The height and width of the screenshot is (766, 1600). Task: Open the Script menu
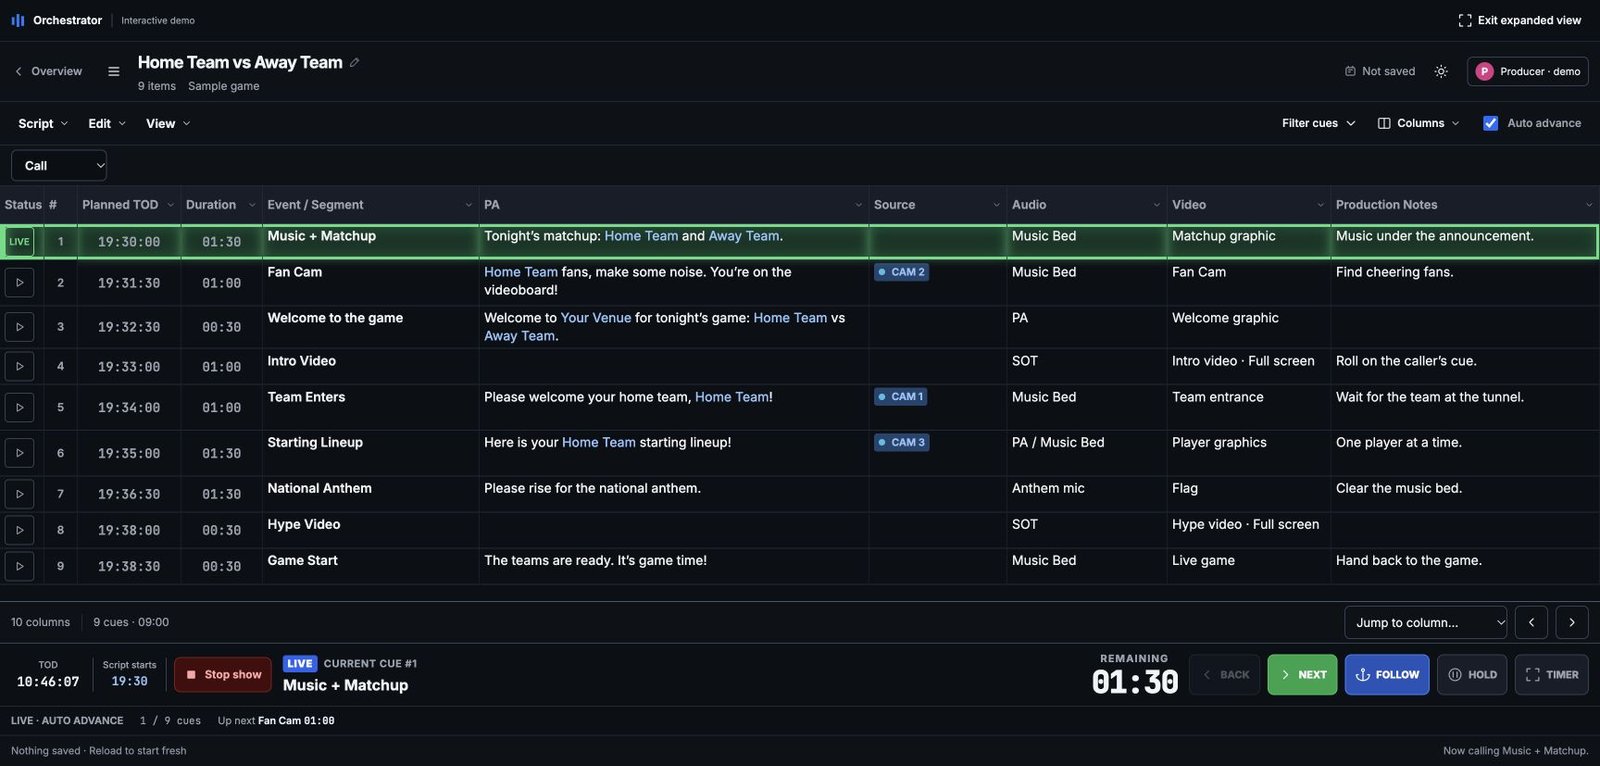(43, 123)
